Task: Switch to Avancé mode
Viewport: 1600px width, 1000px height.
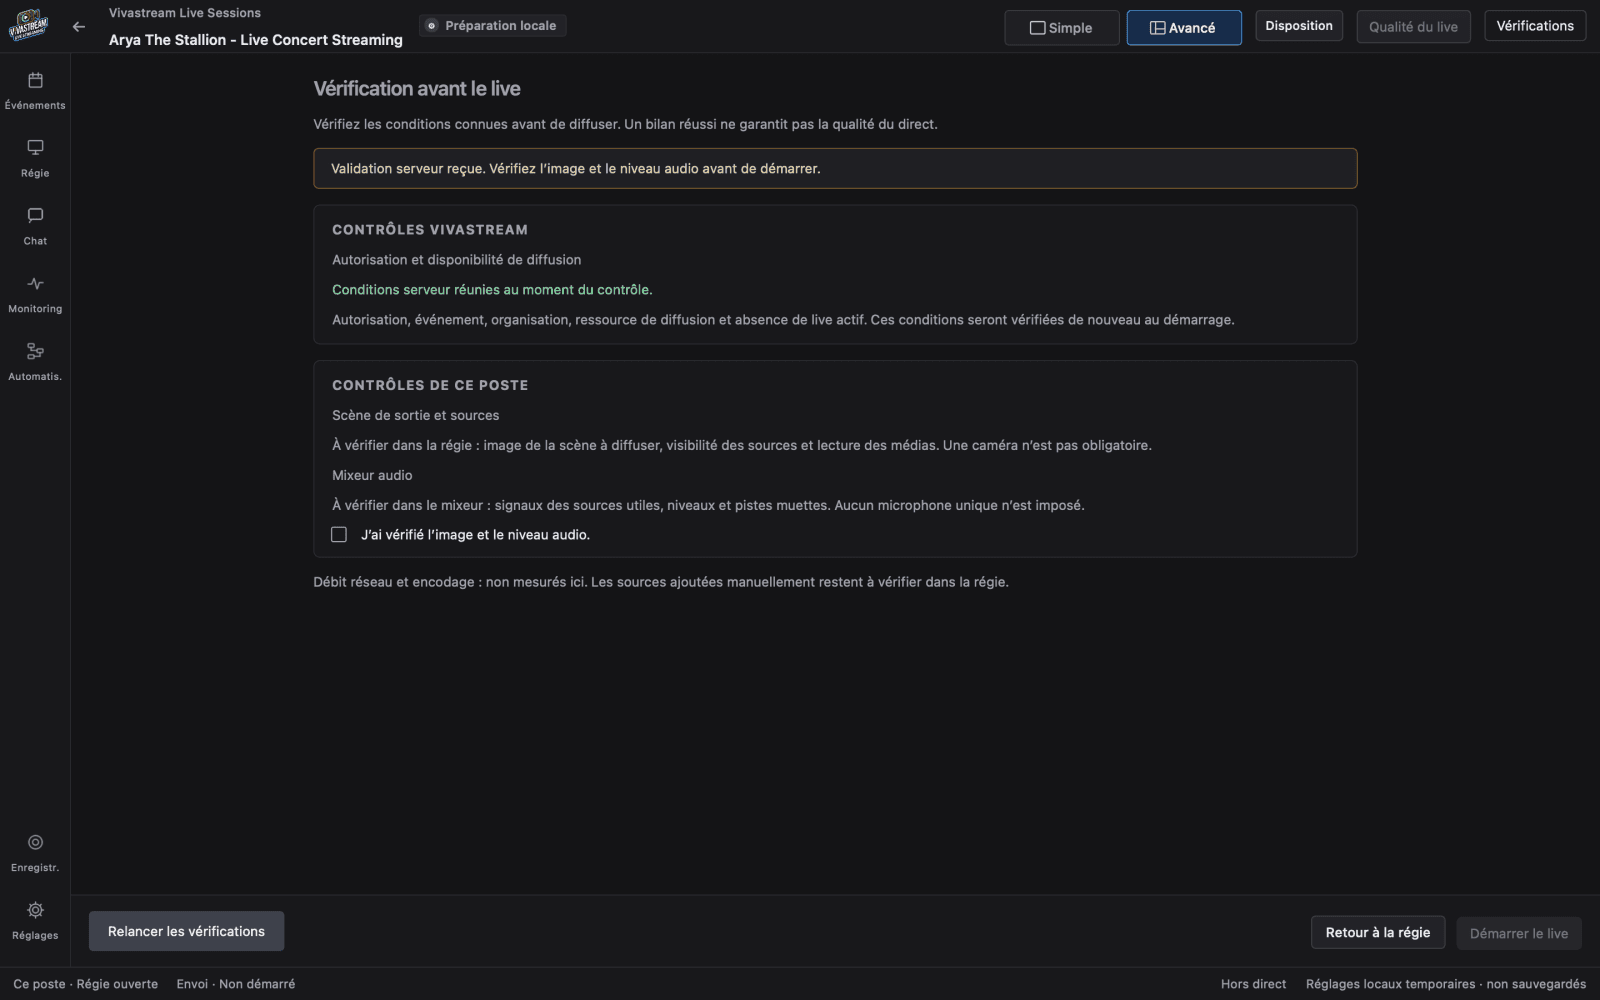Action: tap(1184, 28)
